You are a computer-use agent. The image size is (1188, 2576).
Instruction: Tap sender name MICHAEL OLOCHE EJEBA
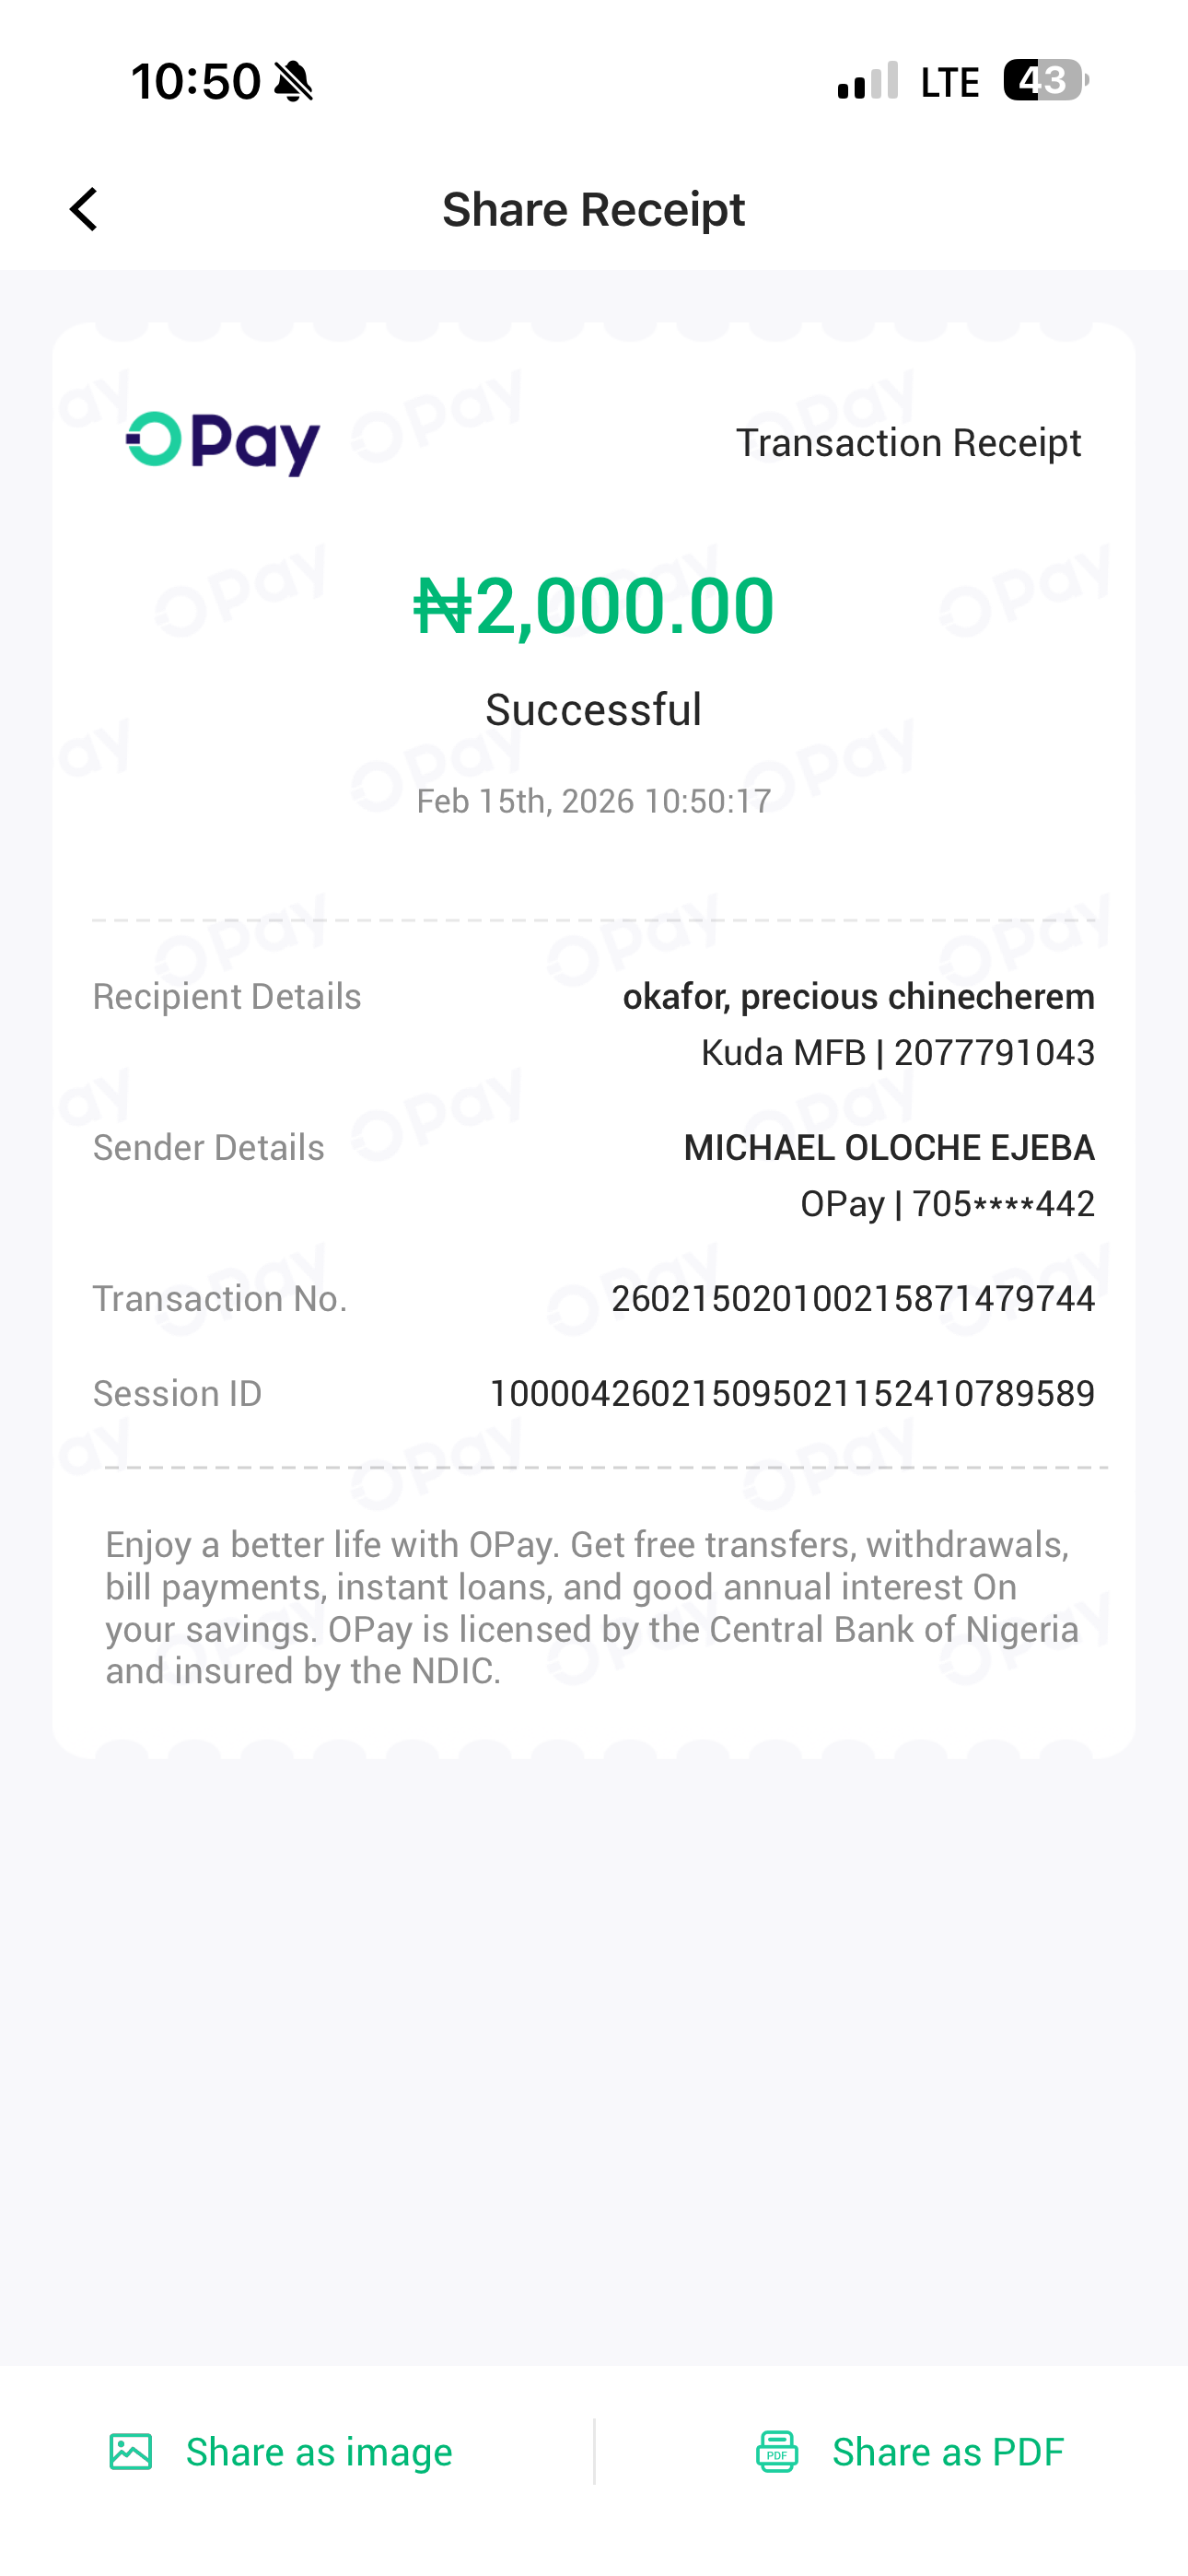coord(888,1148)
